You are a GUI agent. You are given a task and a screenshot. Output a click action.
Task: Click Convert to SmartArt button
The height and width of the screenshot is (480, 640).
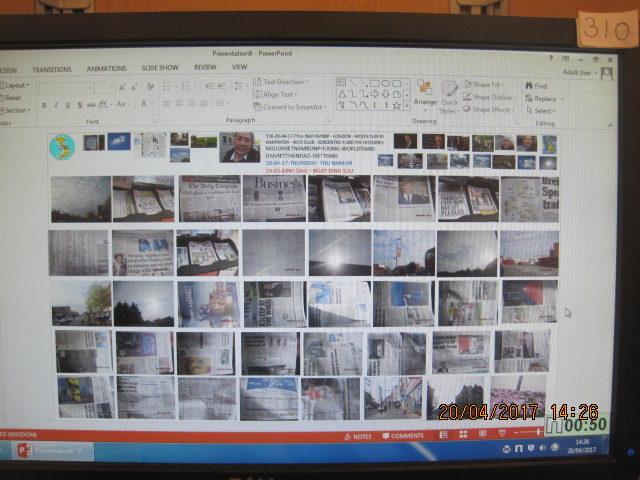point(290,107)
